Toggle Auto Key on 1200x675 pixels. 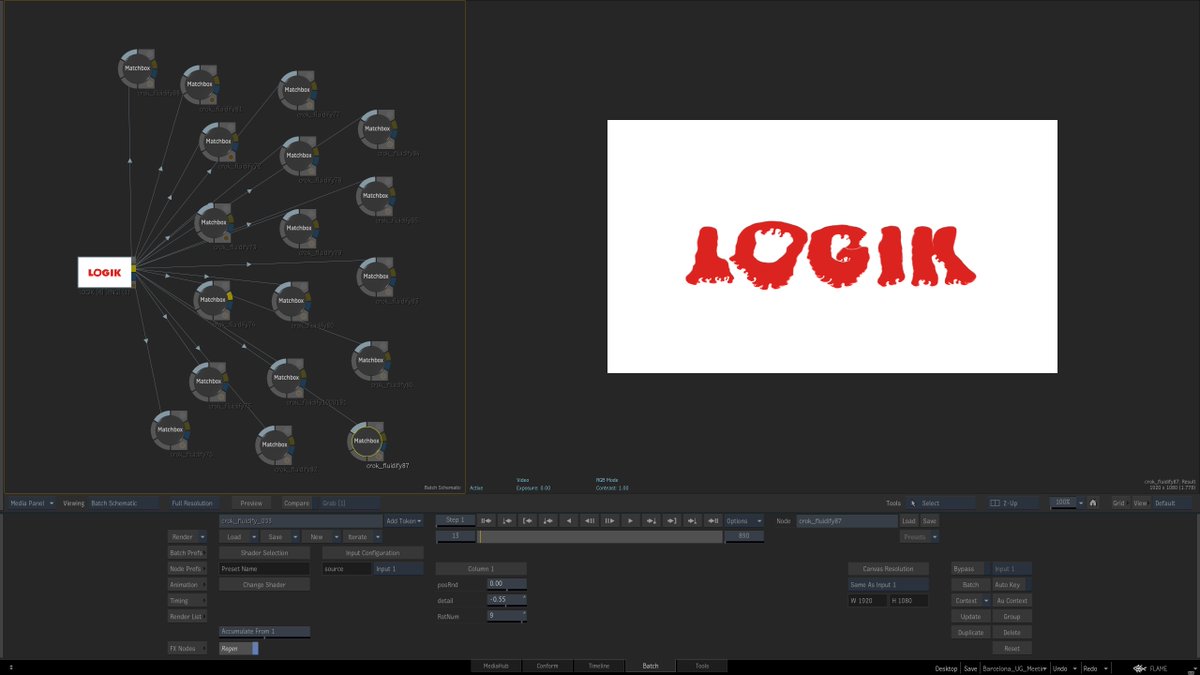[1011, 584]
